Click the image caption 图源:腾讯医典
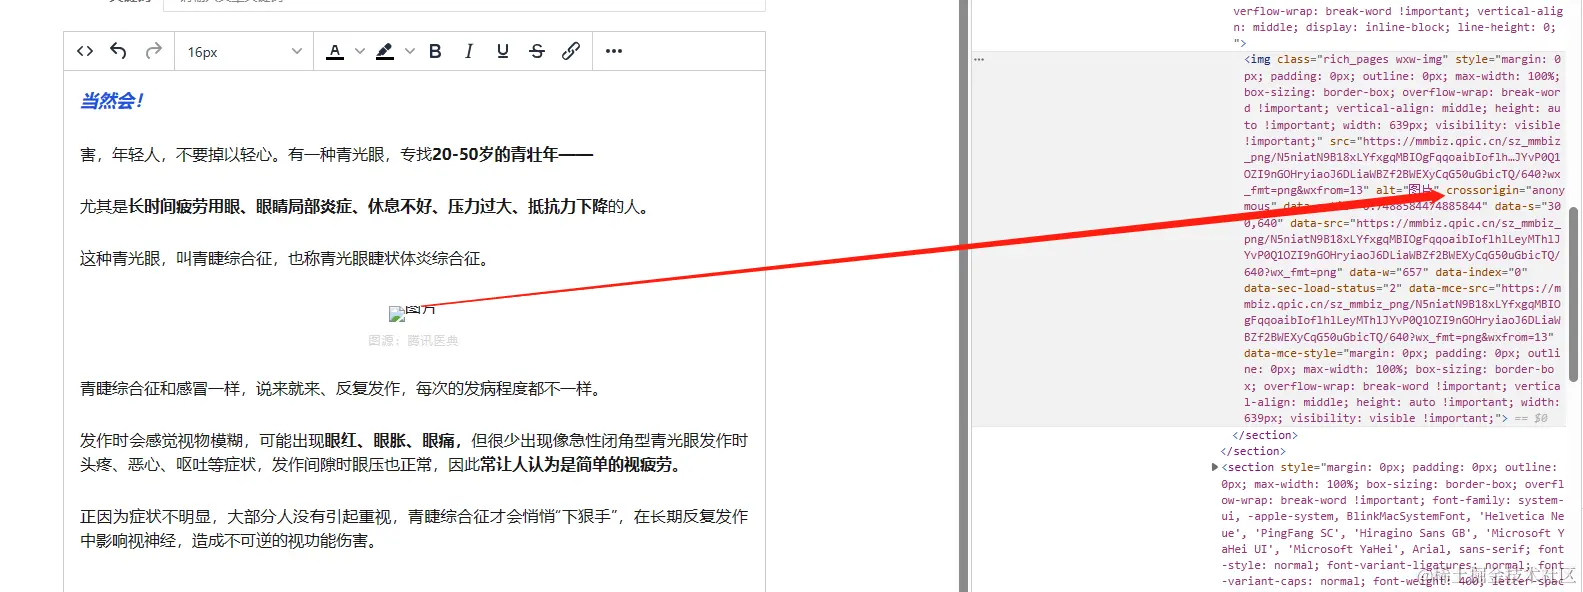Image resolution: width=1583 pixels, height=592 pixels. [413, 341]
